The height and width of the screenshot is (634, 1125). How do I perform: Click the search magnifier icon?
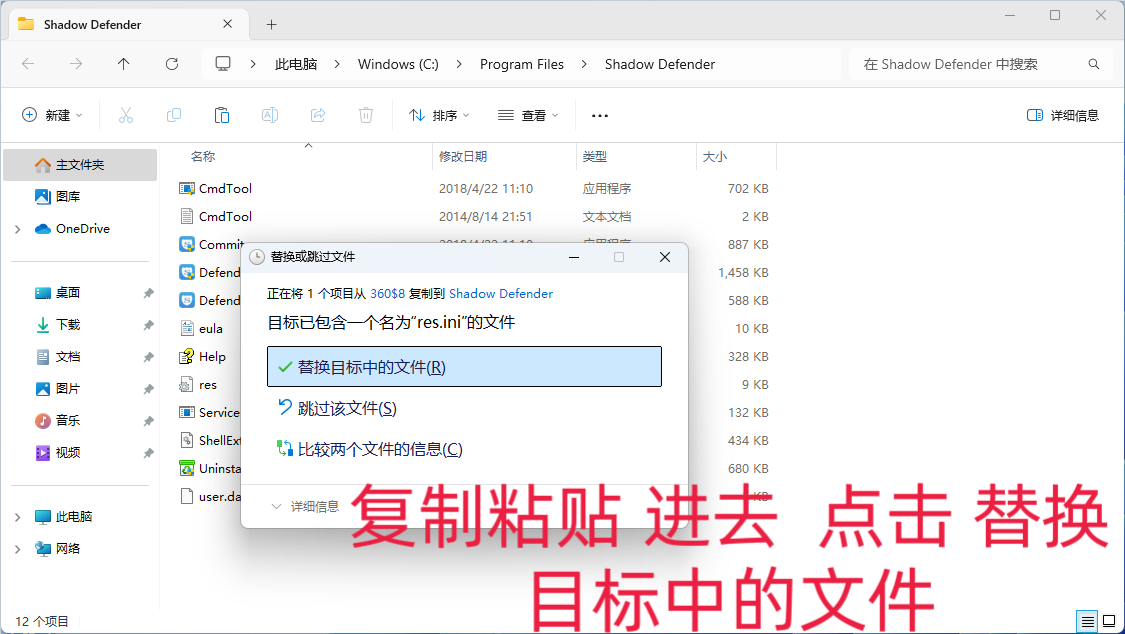(x=1093, y=64)
